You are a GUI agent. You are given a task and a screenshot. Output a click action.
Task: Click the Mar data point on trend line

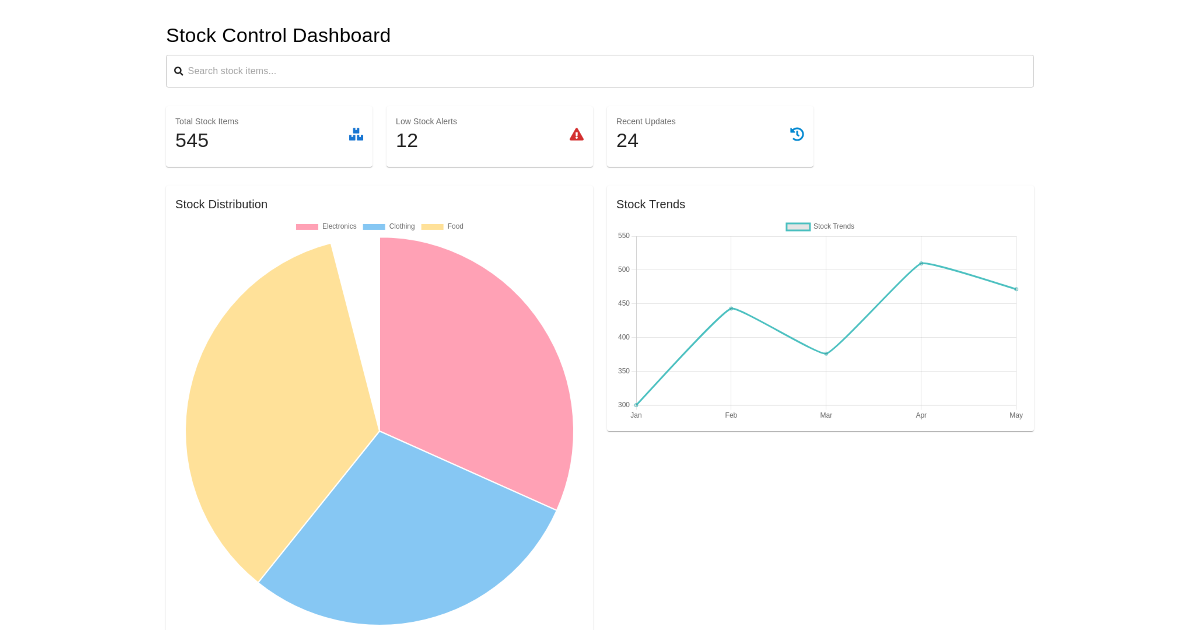tap(826, 354)
